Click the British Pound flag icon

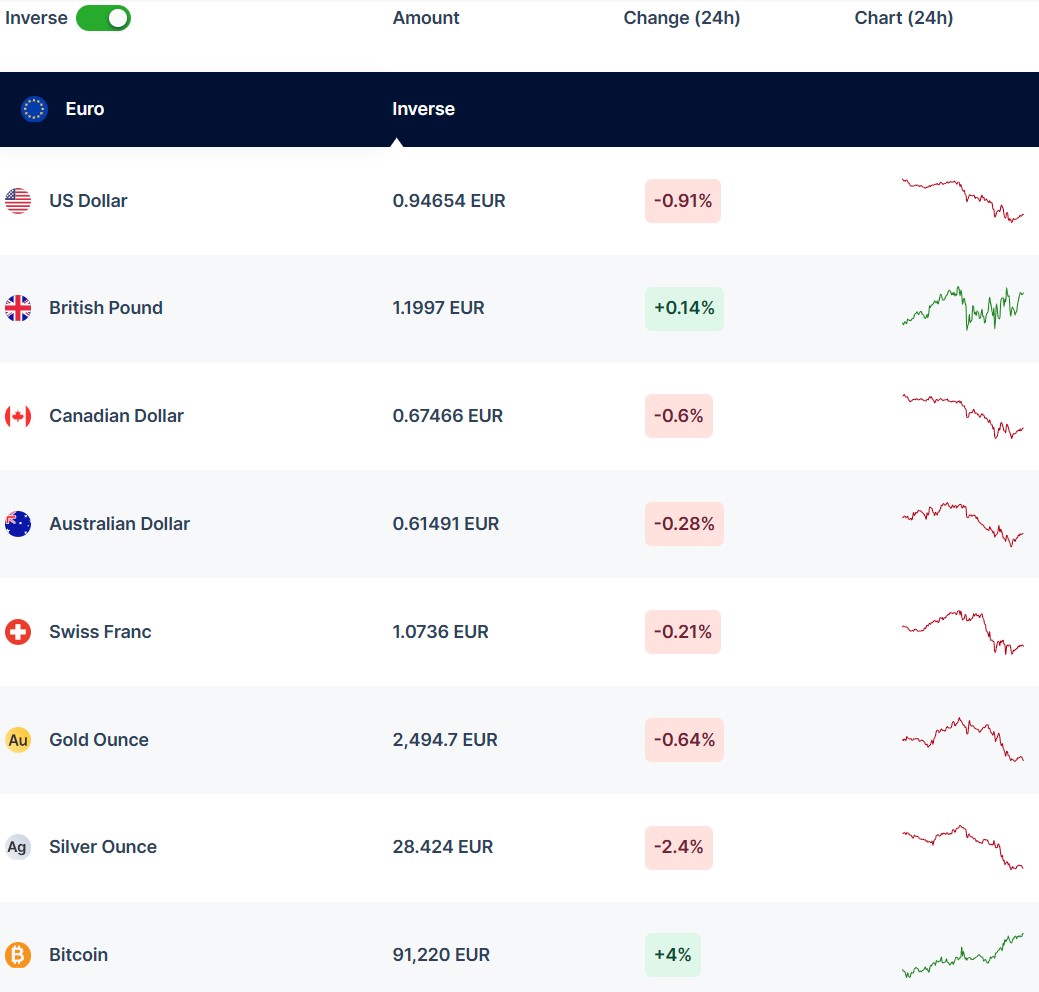coord(18,308)
